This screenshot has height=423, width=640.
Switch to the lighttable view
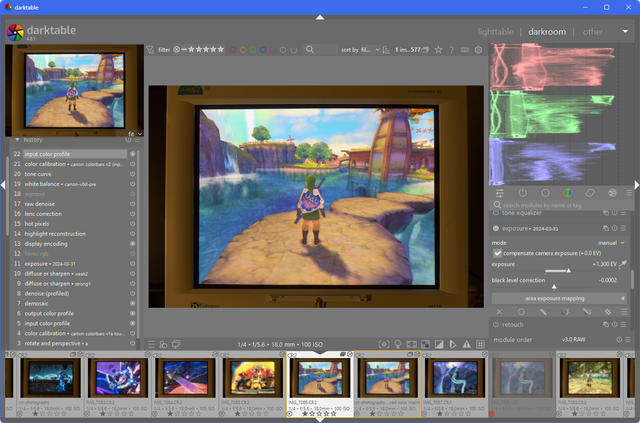pos(496,31)
